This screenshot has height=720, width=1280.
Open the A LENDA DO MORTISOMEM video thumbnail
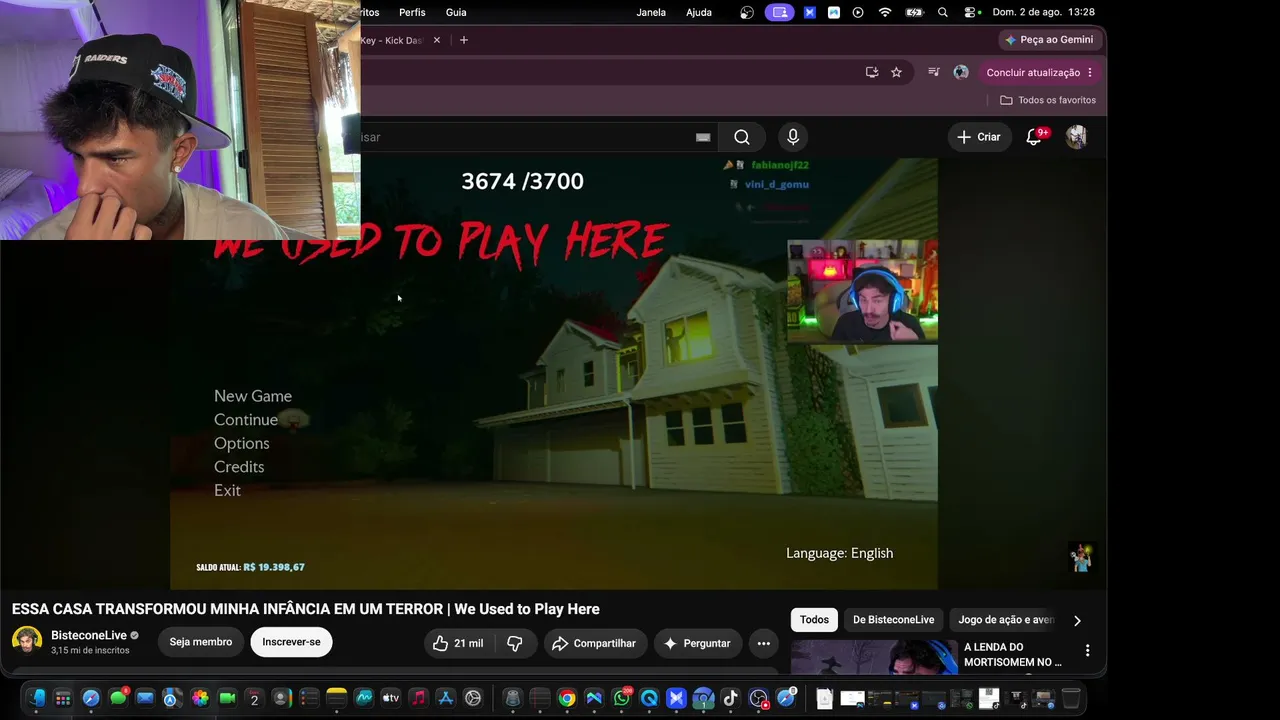pyautogui.click(x=874, y=657)
